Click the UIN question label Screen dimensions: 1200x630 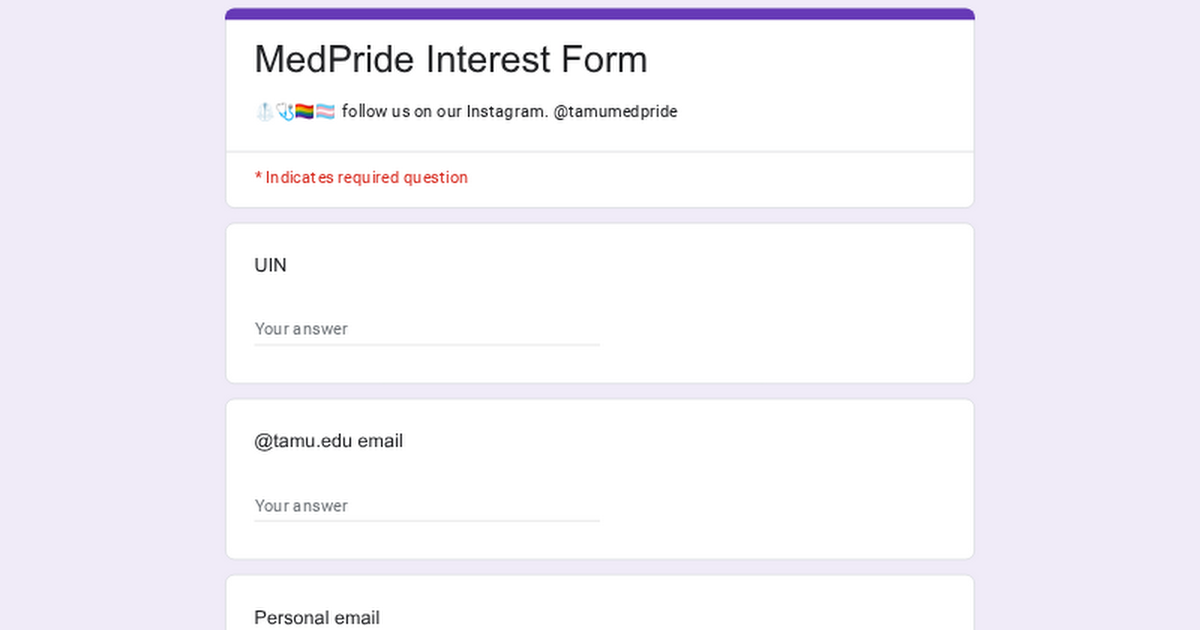point(270,265)
